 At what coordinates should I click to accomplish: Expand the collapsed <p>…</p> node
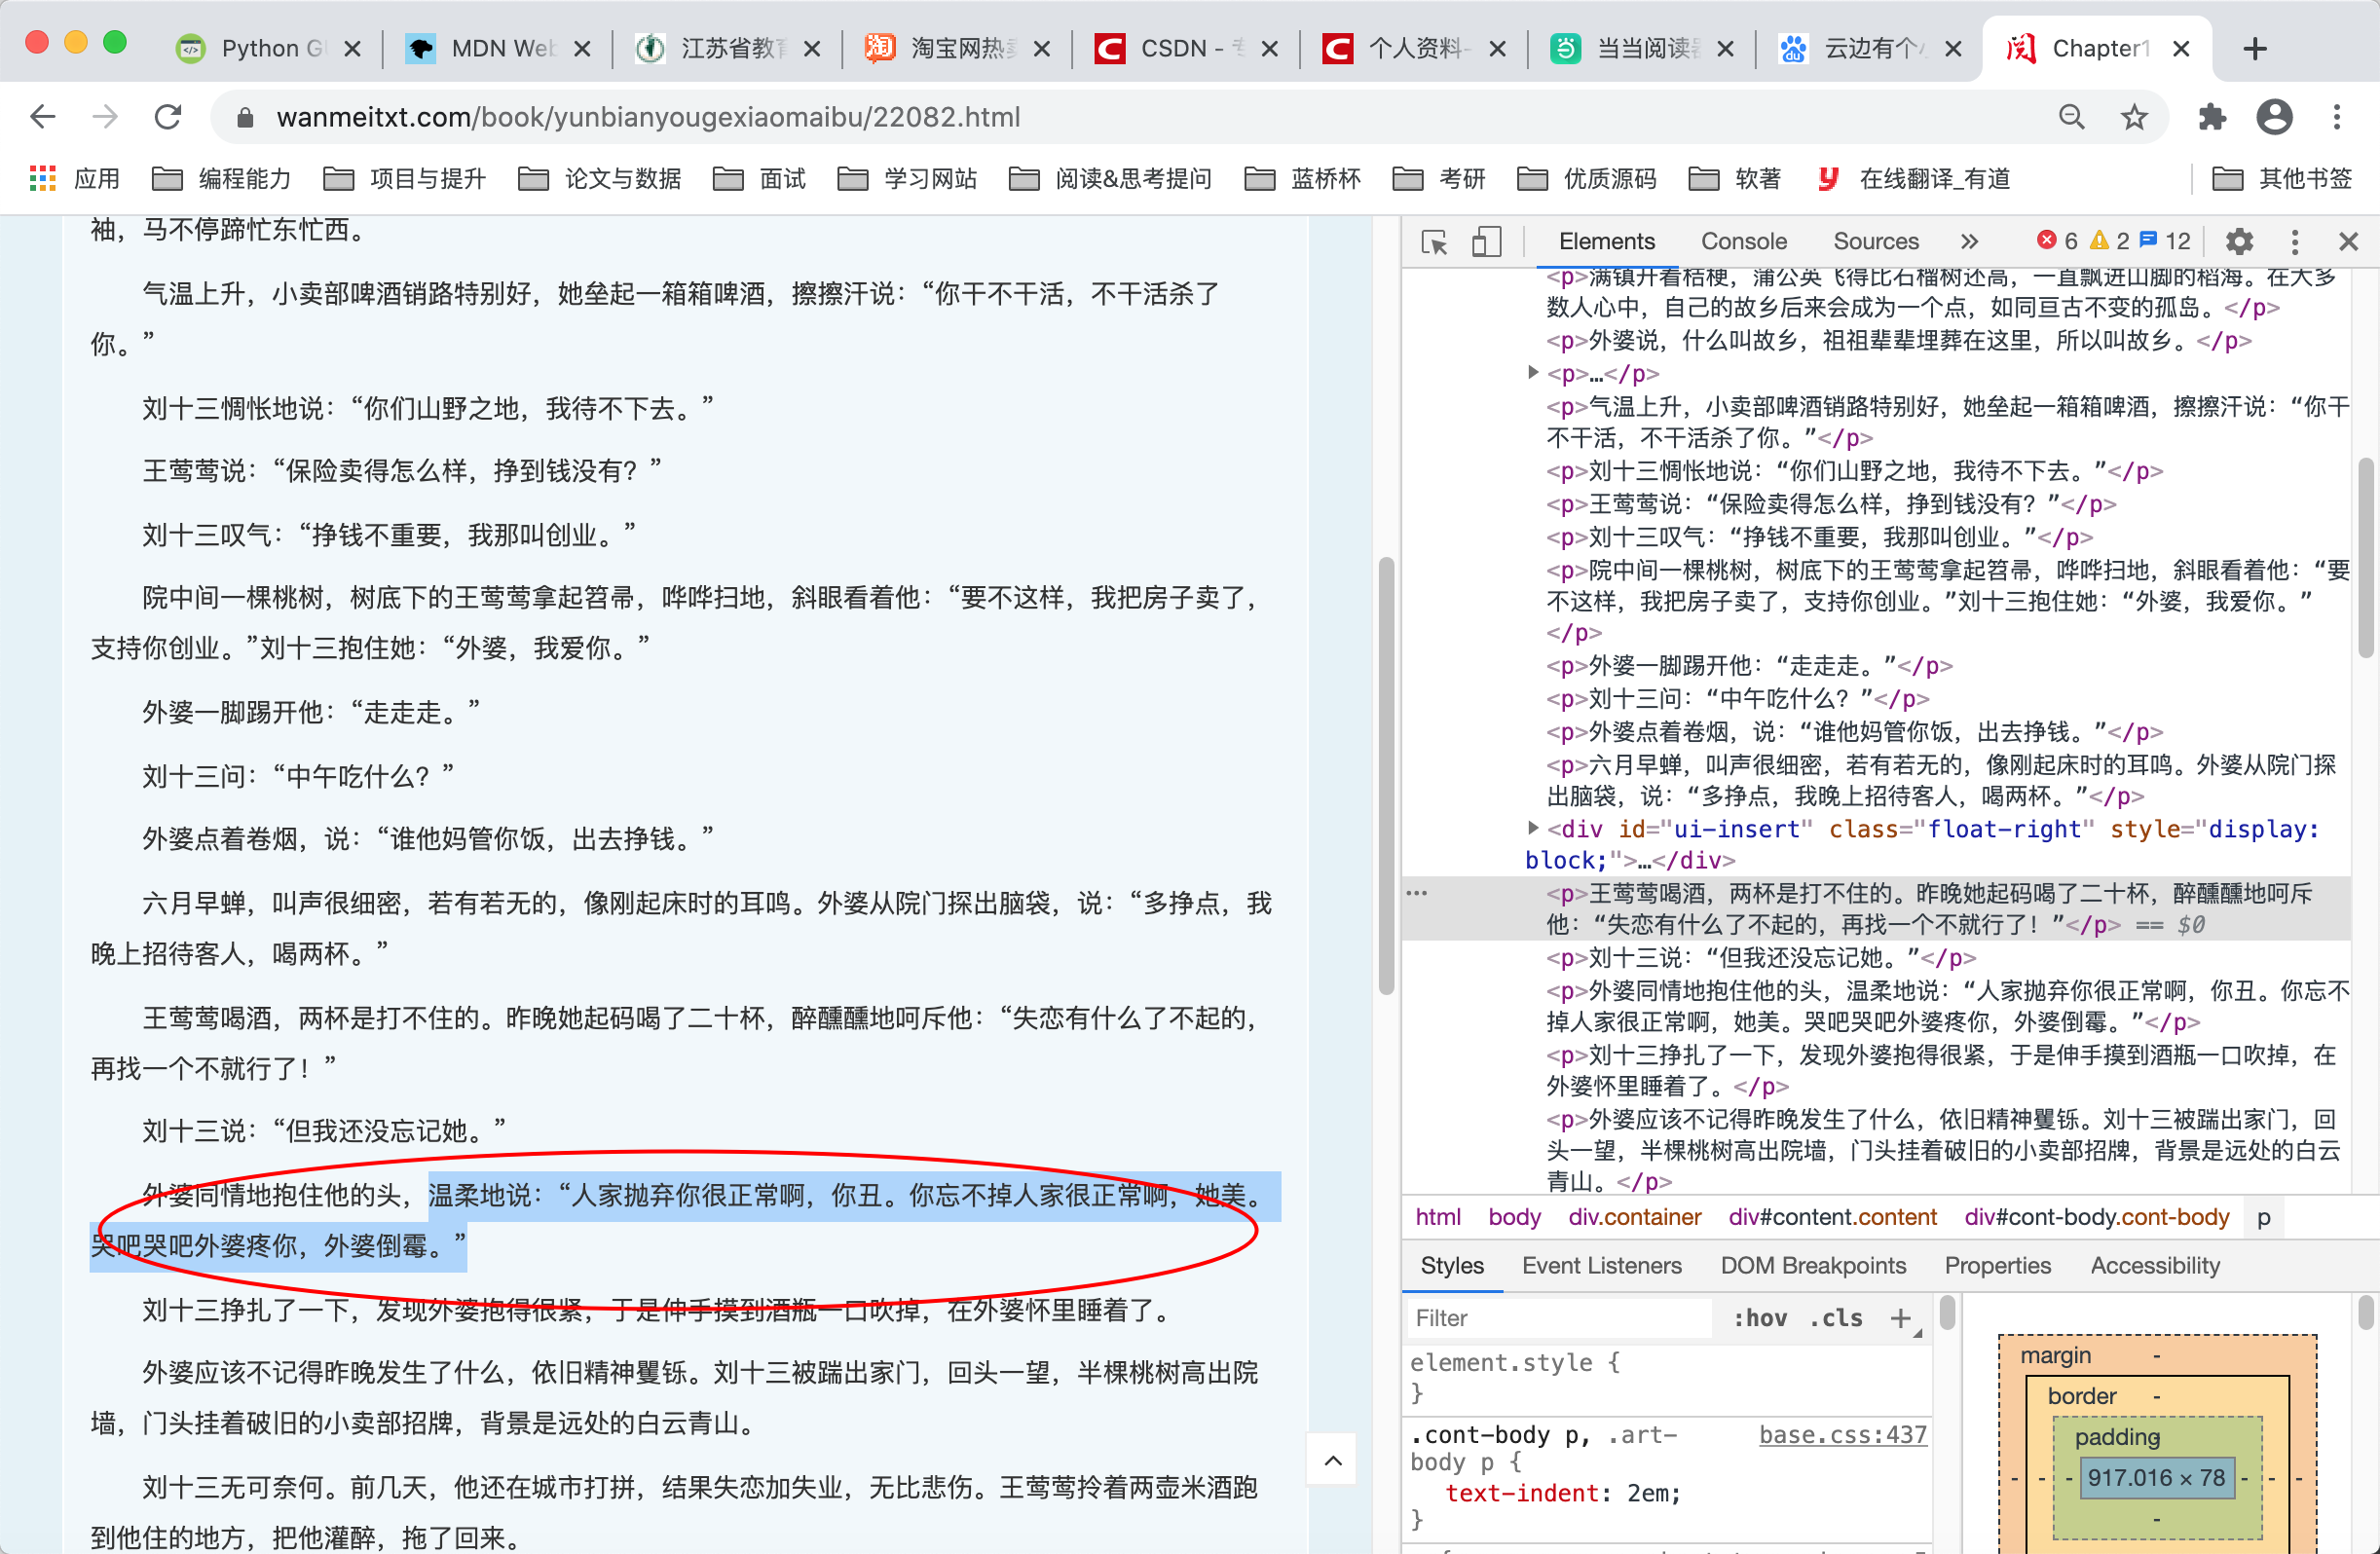[x=1533, y=373]
